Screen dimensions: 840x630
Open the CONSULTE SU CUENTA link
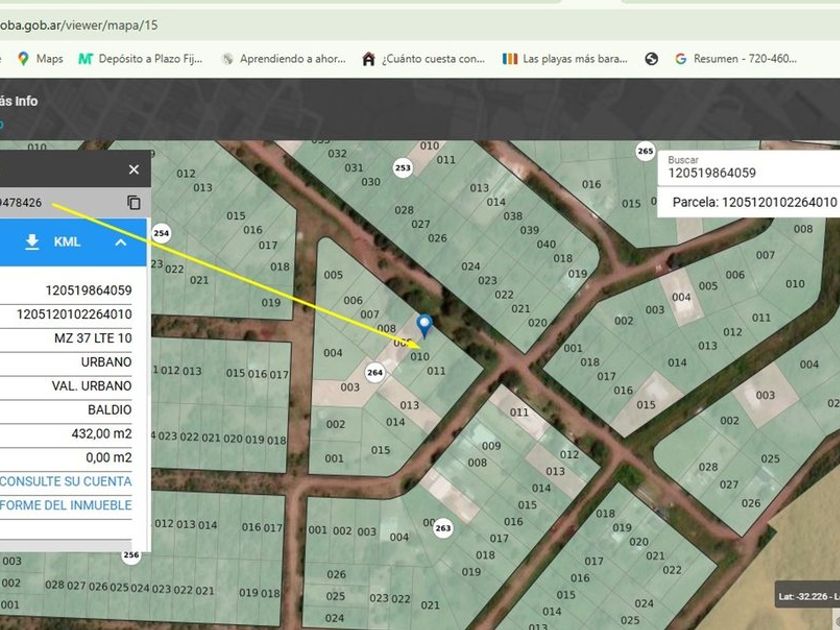tap(66, 481)
